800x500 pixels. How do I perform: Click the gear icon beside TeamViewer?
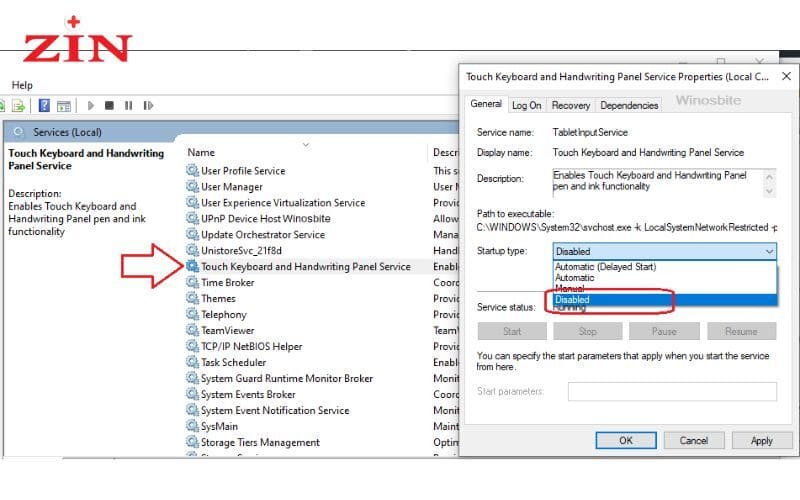pos(192,330)
